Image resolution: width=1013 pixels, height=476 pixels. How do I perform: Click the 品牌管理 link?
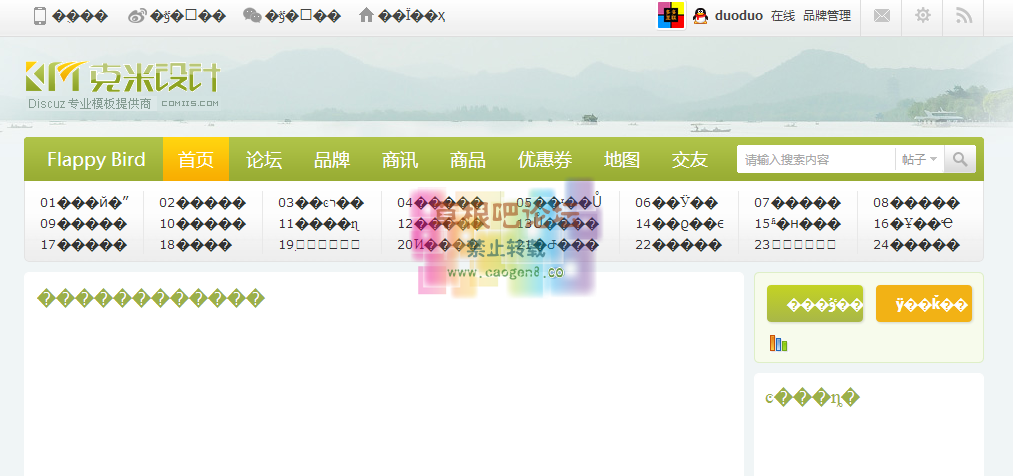coord(826,16)
